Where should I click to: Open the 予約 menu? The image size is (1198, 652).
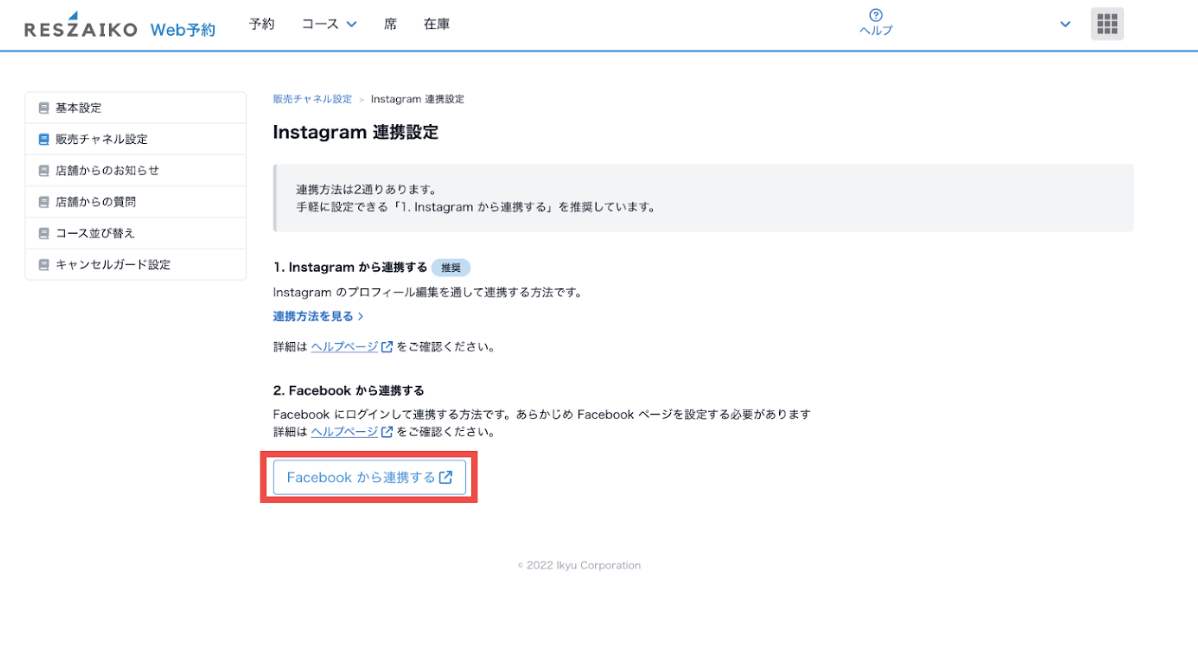click(261, 24)
